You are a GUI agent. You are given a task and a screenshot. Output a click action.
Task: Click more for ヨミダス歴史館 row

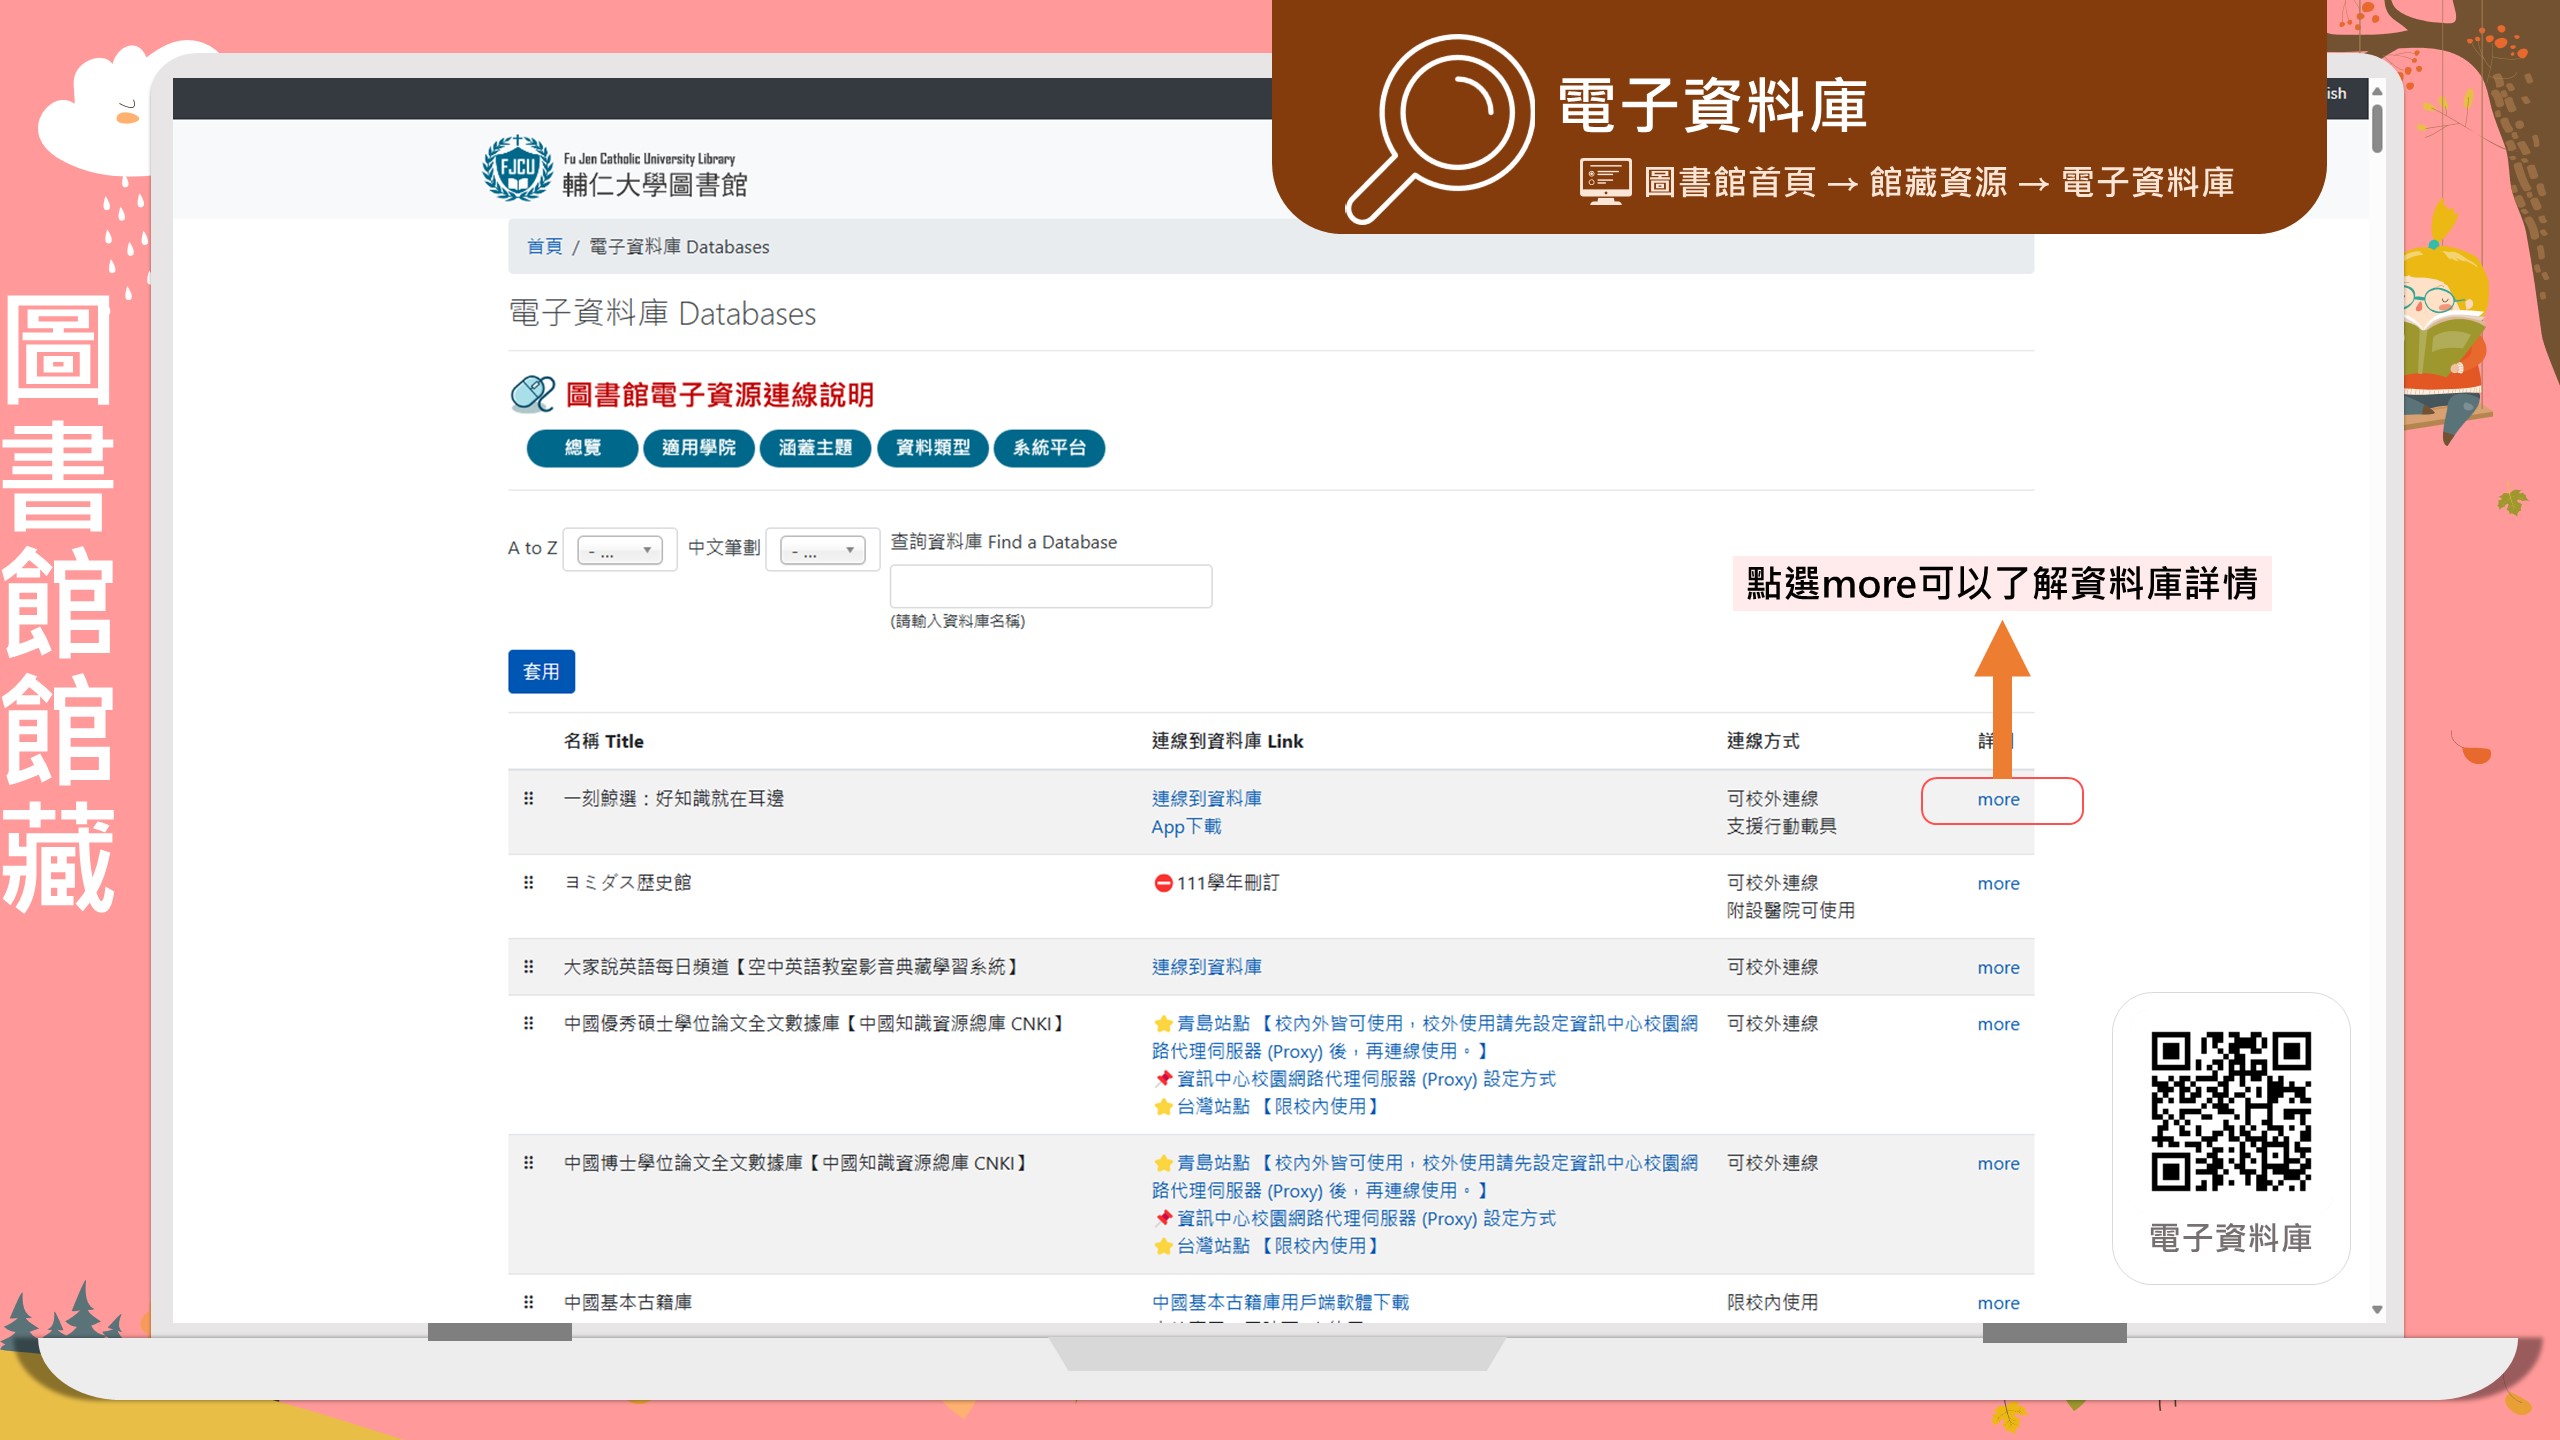(1998, 883)
